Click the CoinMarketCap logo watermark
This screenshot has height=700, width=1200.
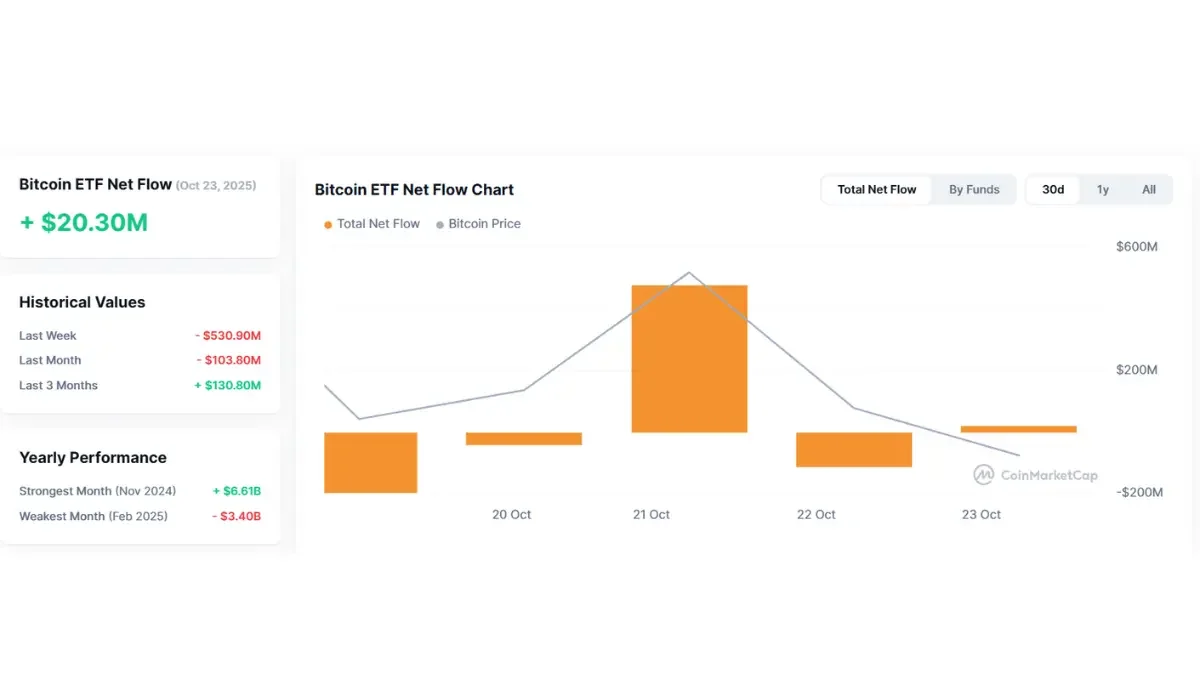[x=1035, y=475]
